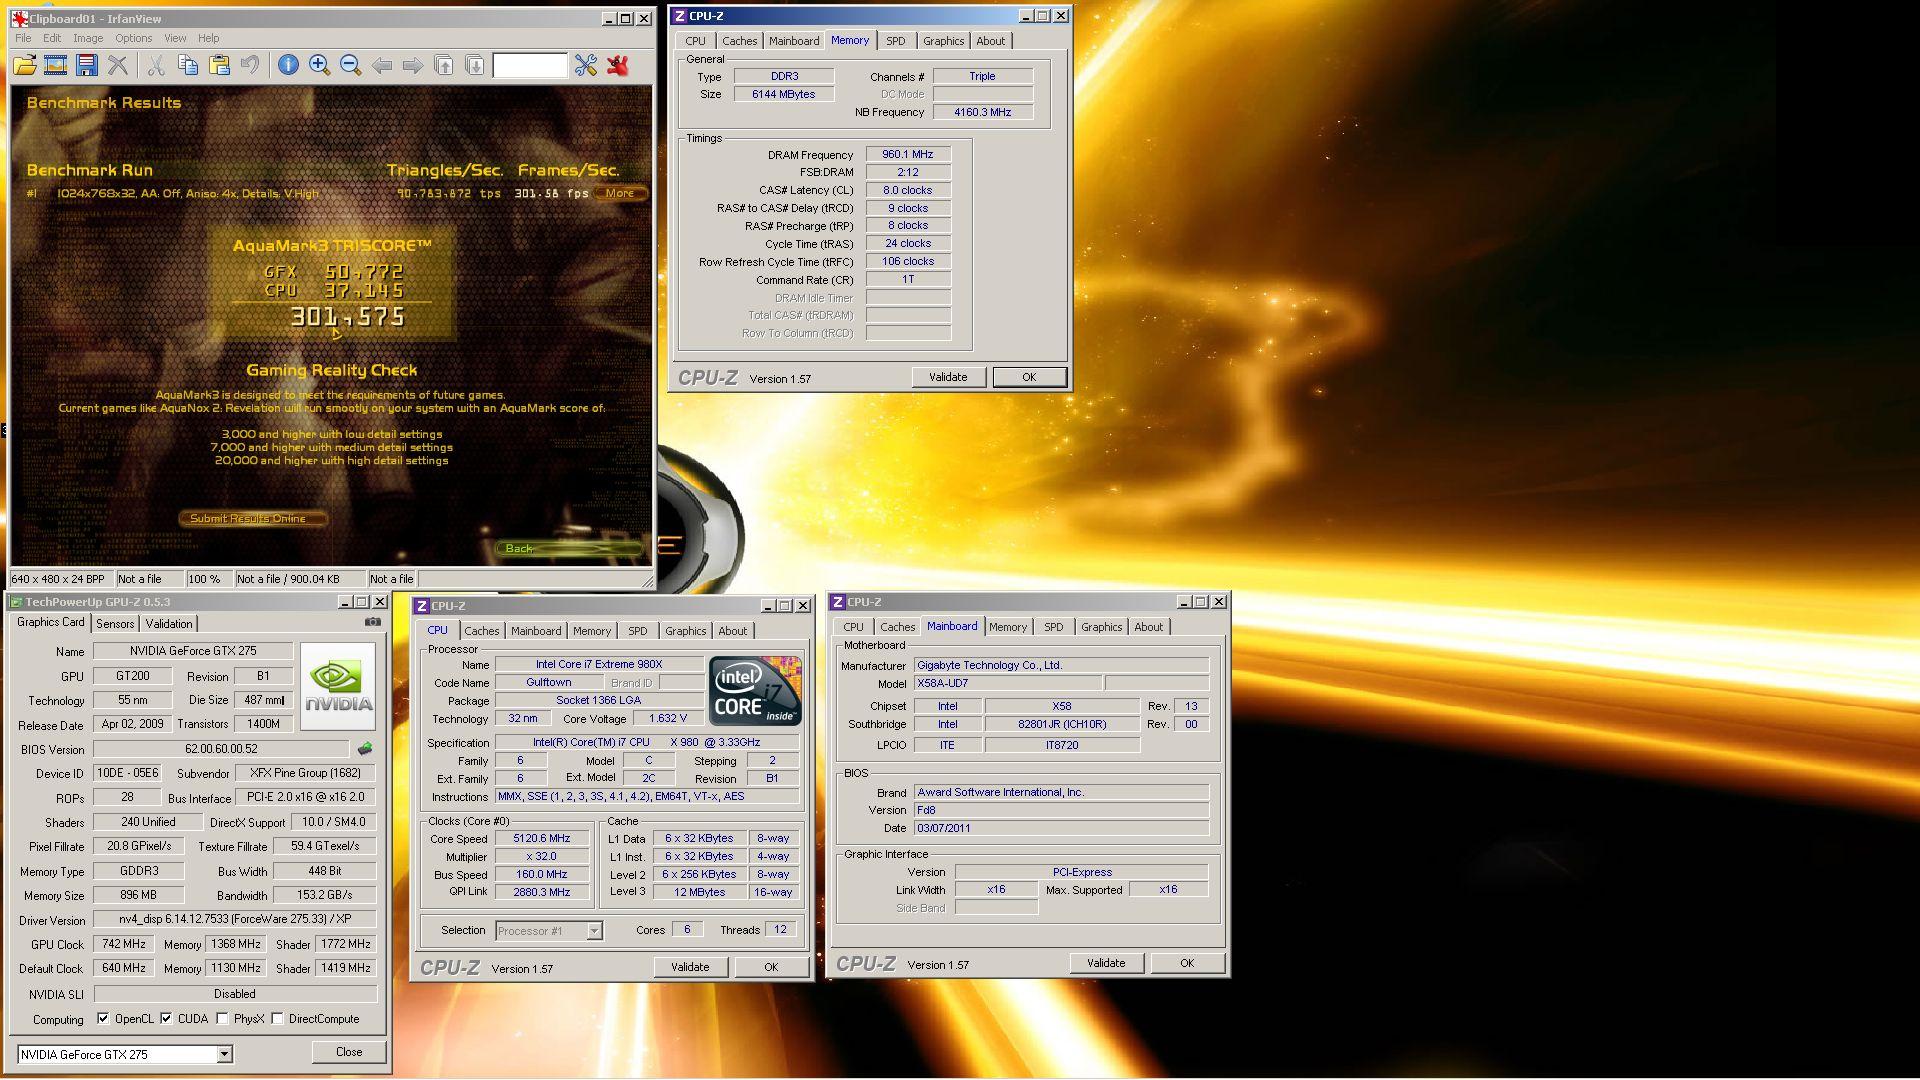This screenshot has height=1080, width=1920.
Task: Go to previous page icon
Action: 444,65
